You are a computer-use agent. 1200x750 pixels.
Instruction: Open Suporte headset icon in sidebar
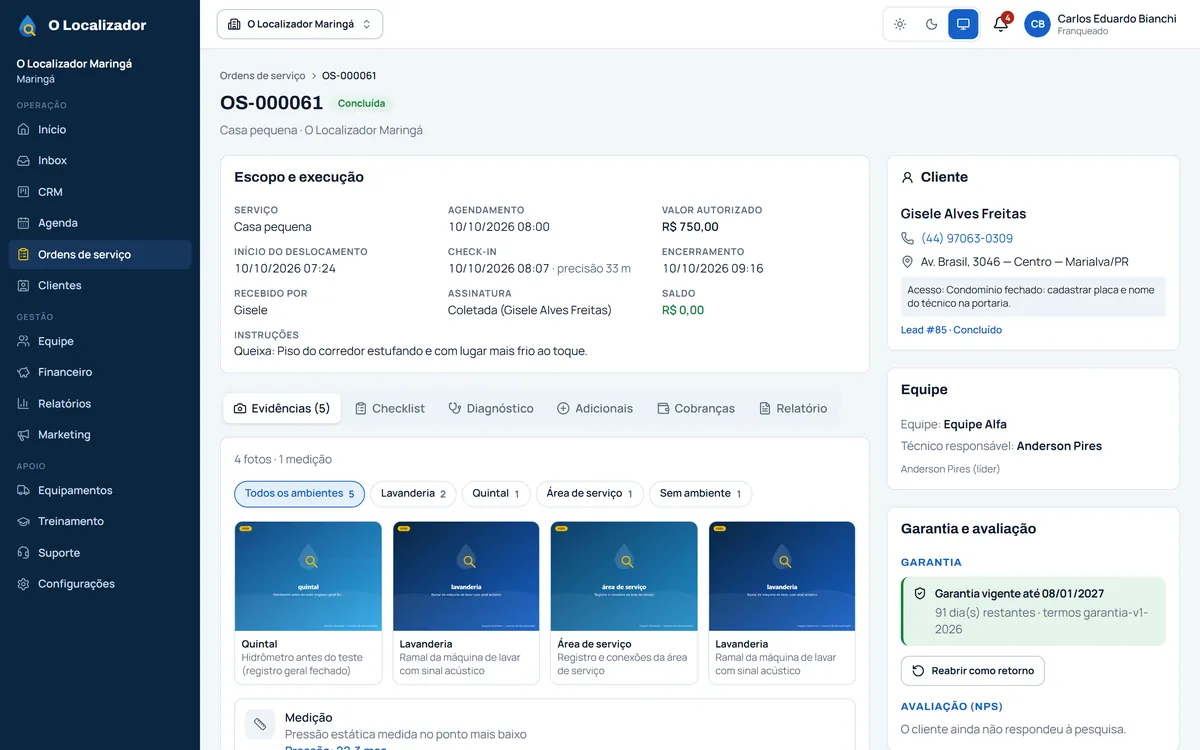coord(24,553)
